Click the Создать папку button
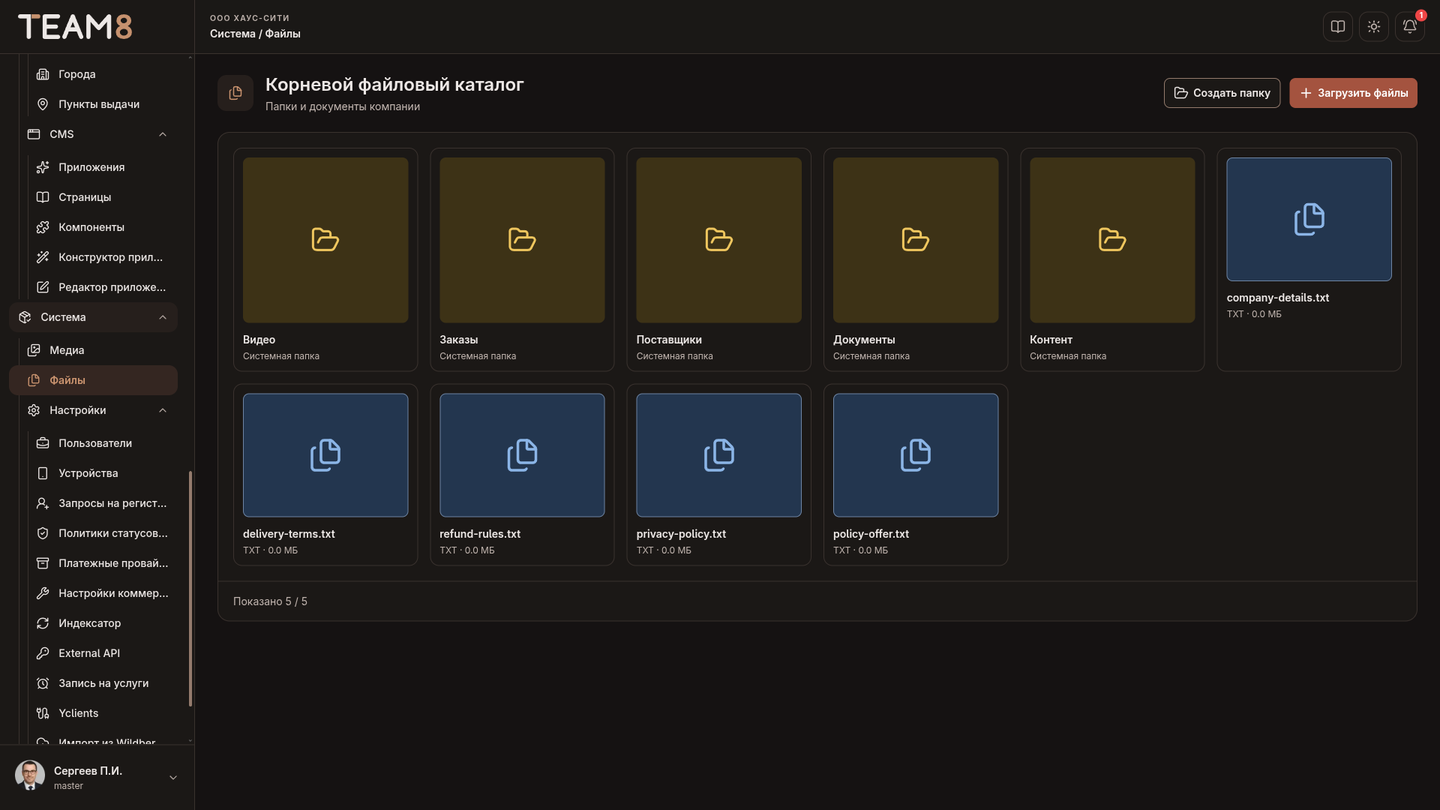The image size is (1440, 810). point(1222,93)
